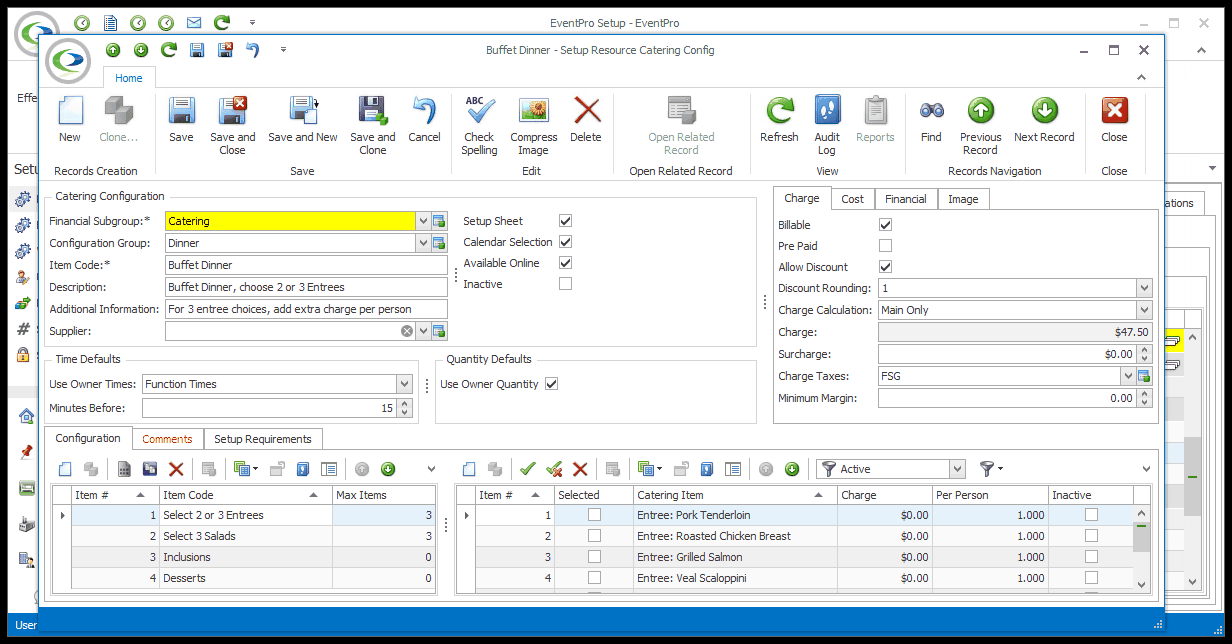Run Check Spelling from the ribbon
1232x644 pixels.
pos(480,126)
